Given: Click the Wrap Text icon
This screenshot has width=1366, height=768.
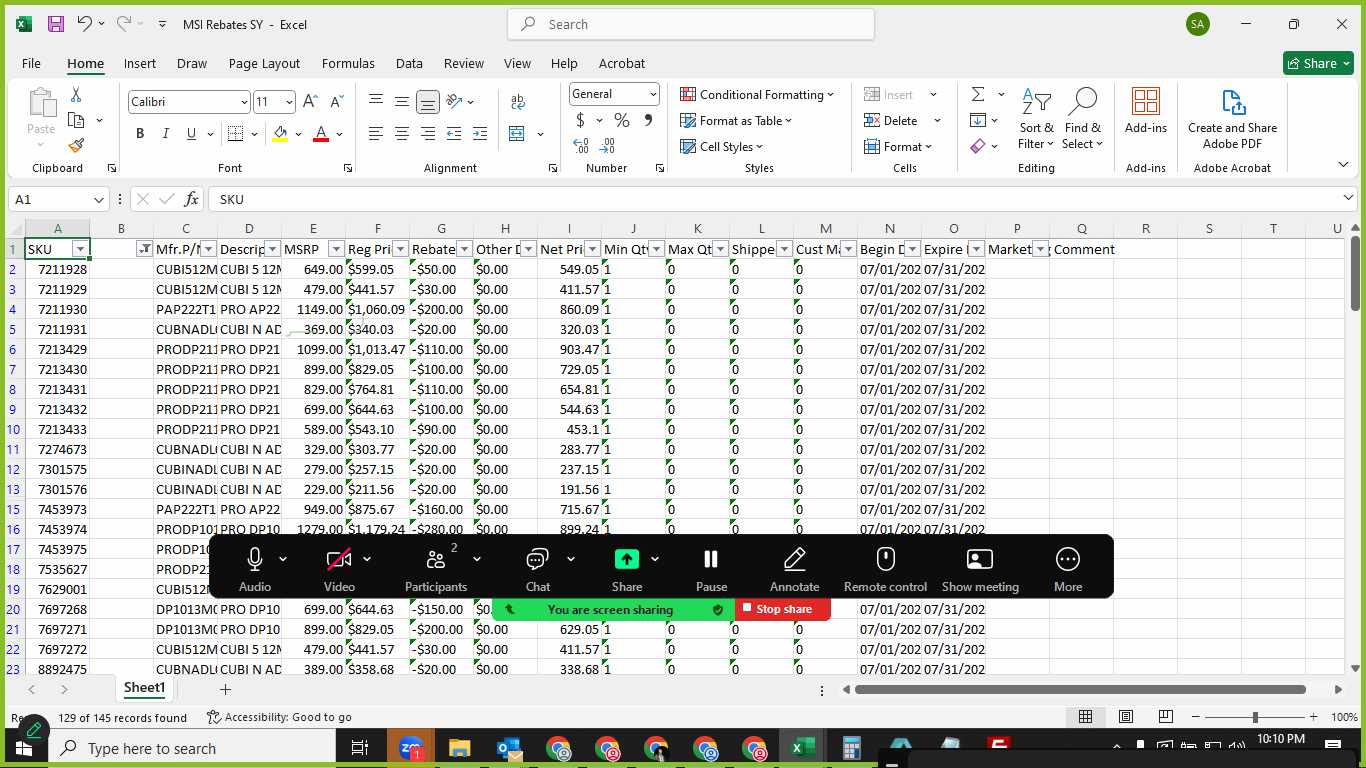Looking at the screenshot, I should click(518, 101).
